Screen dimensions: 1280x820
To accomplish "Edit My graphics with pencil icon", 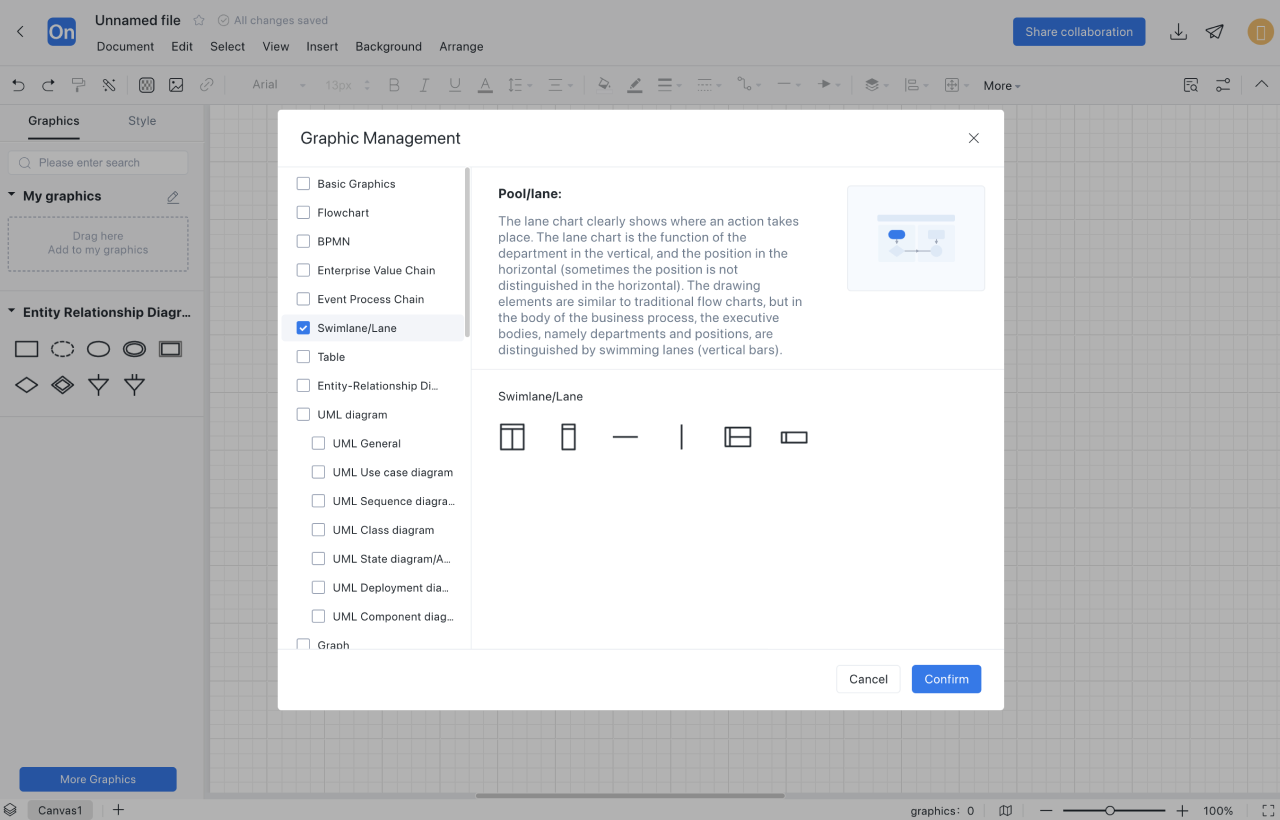I will click(173, 197).
